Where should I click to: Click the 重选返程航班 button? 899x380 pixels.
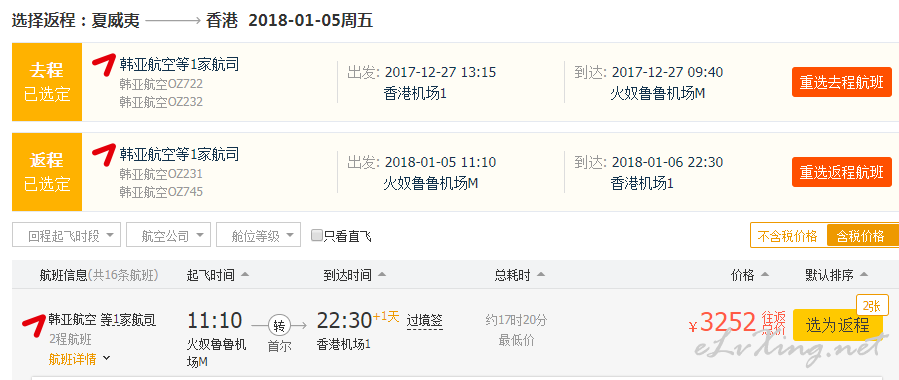[842, 171]
